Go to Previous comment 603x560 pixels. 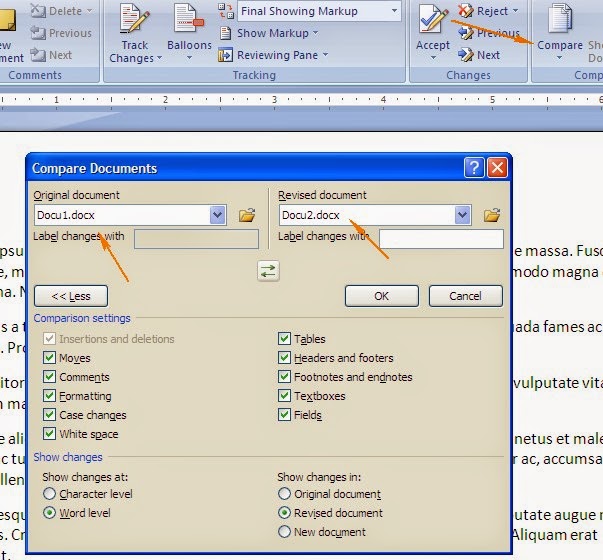click(x=38, y=33)
